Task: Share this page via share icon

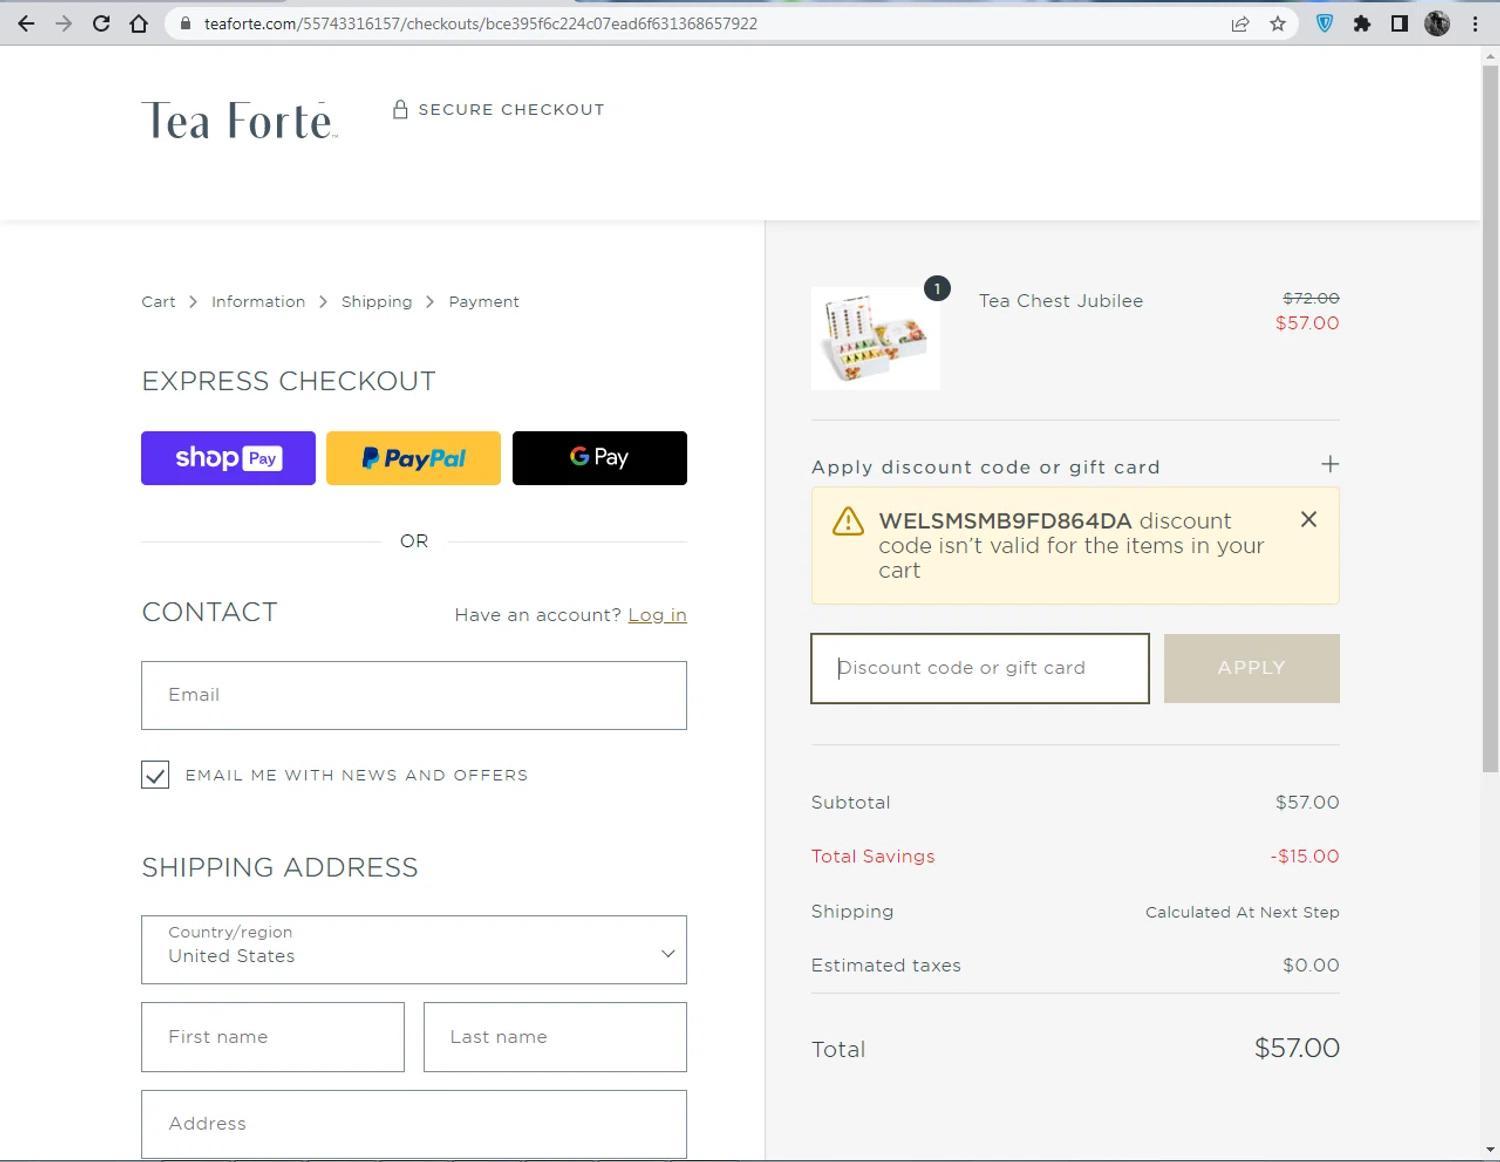Action: [x=1240, y=24]
